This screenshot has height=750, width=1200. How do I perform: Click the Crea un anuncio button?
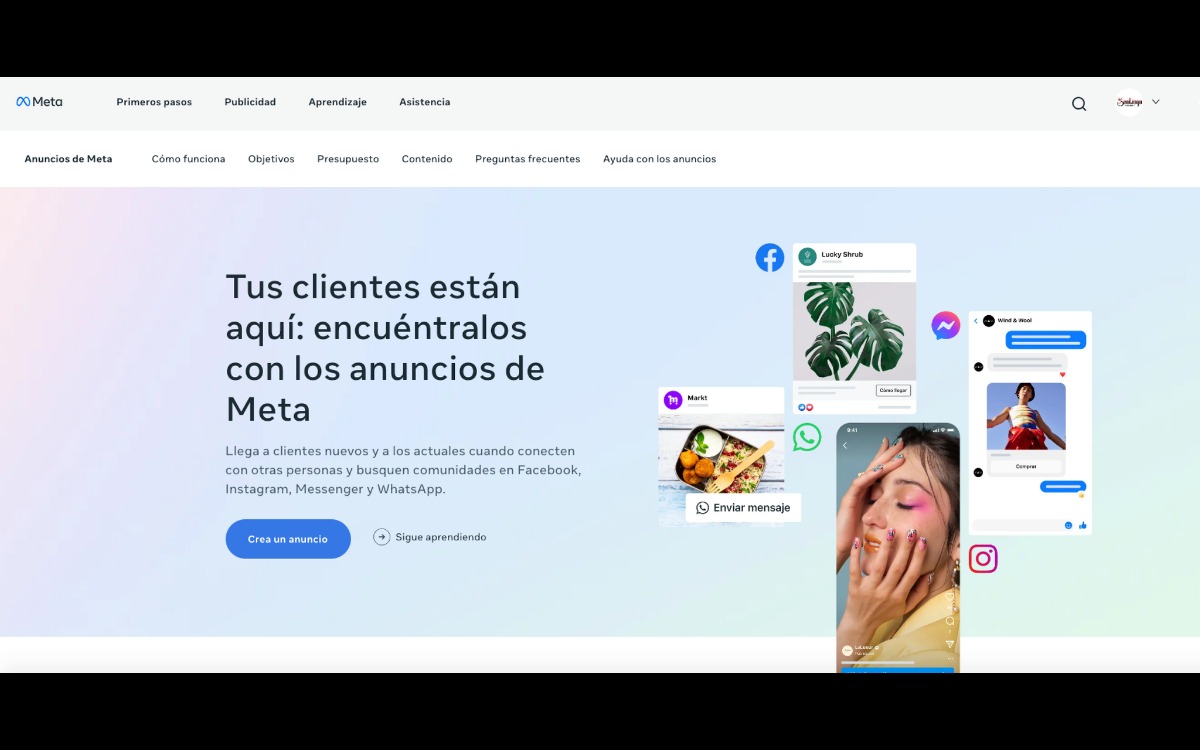(x=288, y=539)
